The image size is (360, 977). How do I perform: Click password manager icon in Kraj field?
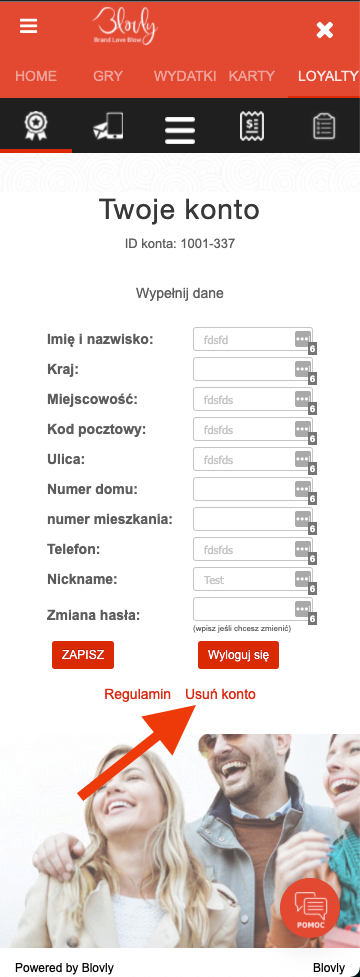click(x=302, y=368)
